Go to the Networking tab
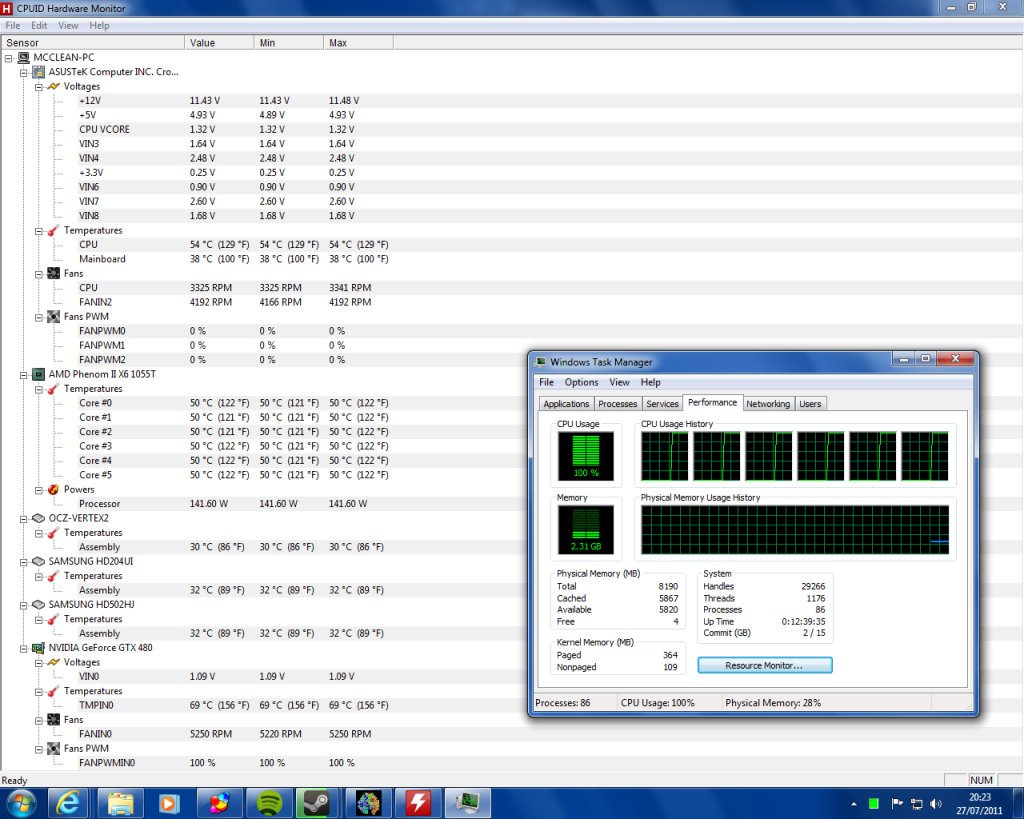The height and width of the screenshot is (819, 1024). [768, 404]
